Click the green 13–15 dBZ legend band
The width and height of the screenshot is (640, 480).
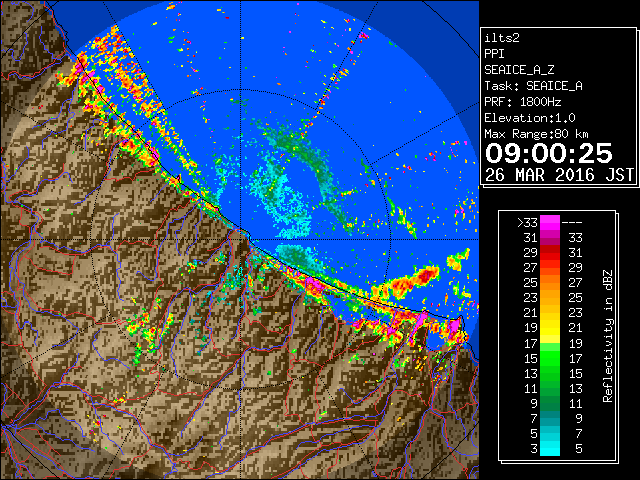tap(550, 373)
